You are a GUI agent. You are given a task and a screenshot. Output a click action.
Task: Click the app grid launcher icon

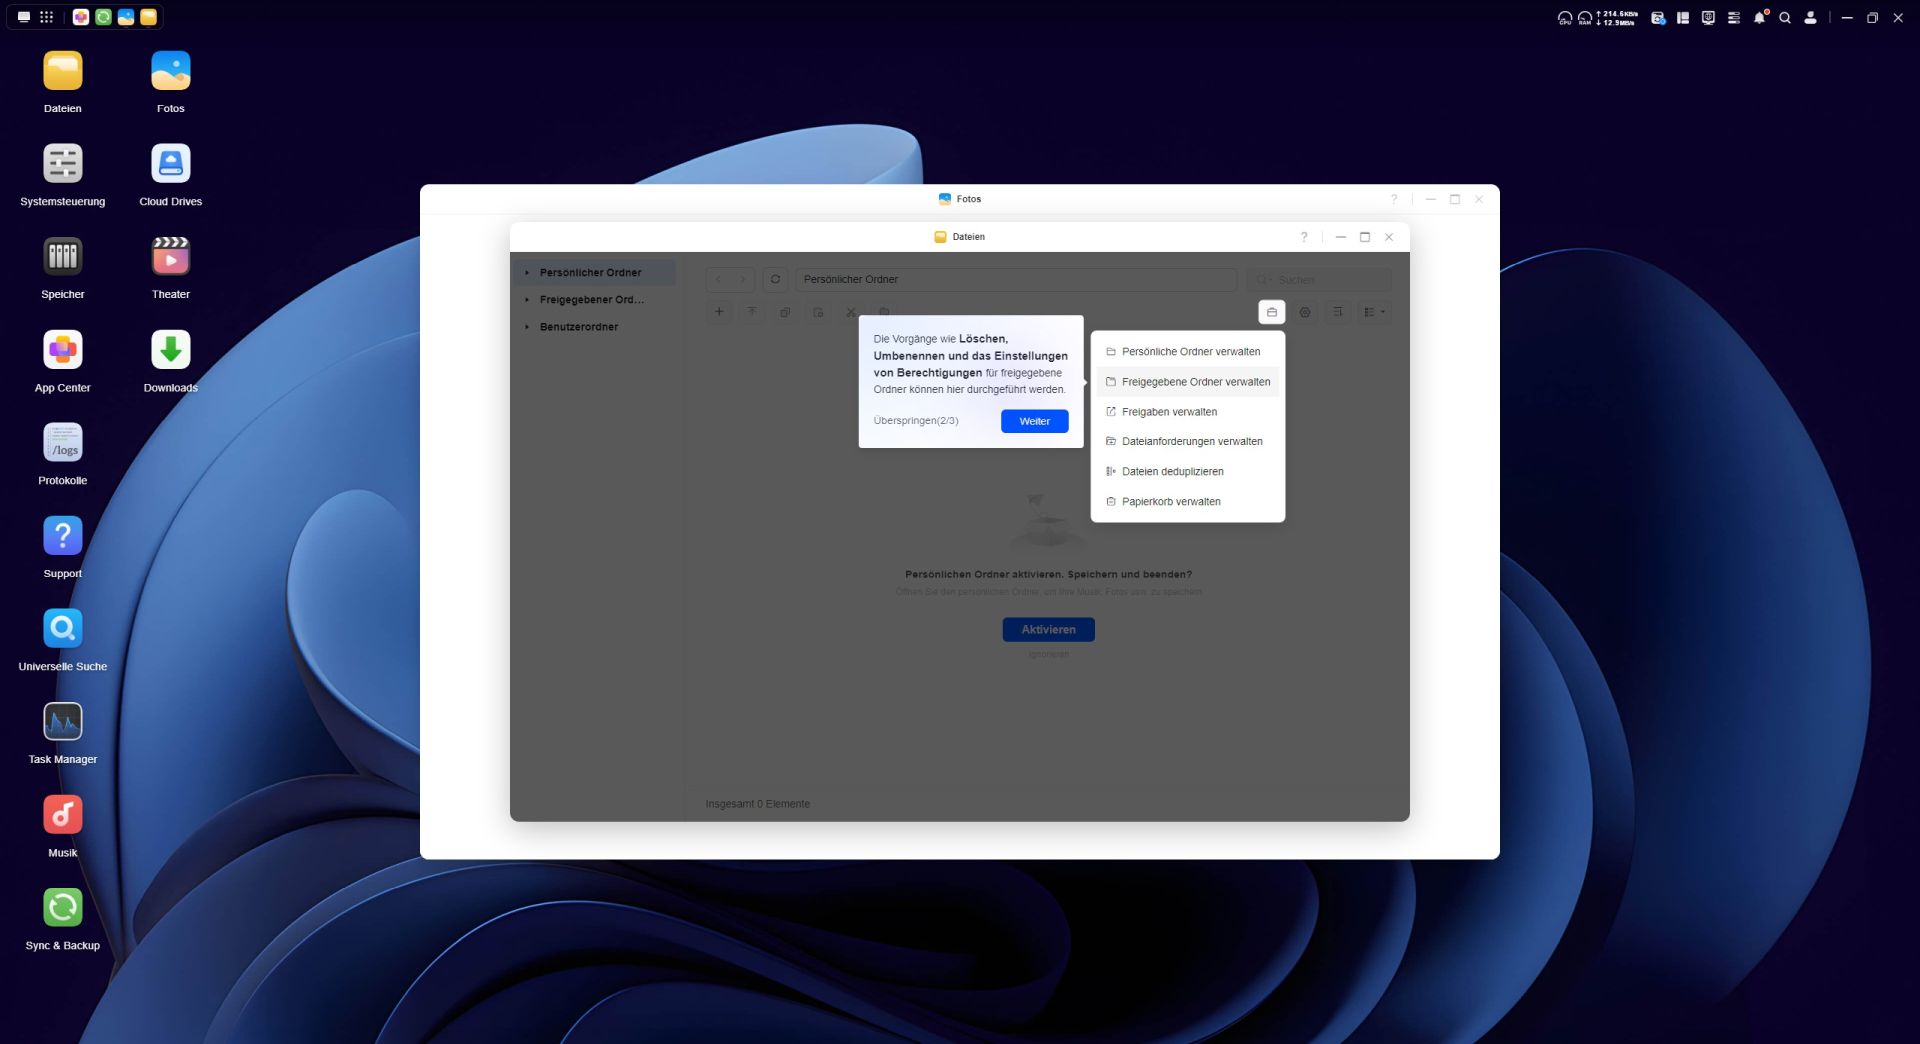[x=46, y=17]
